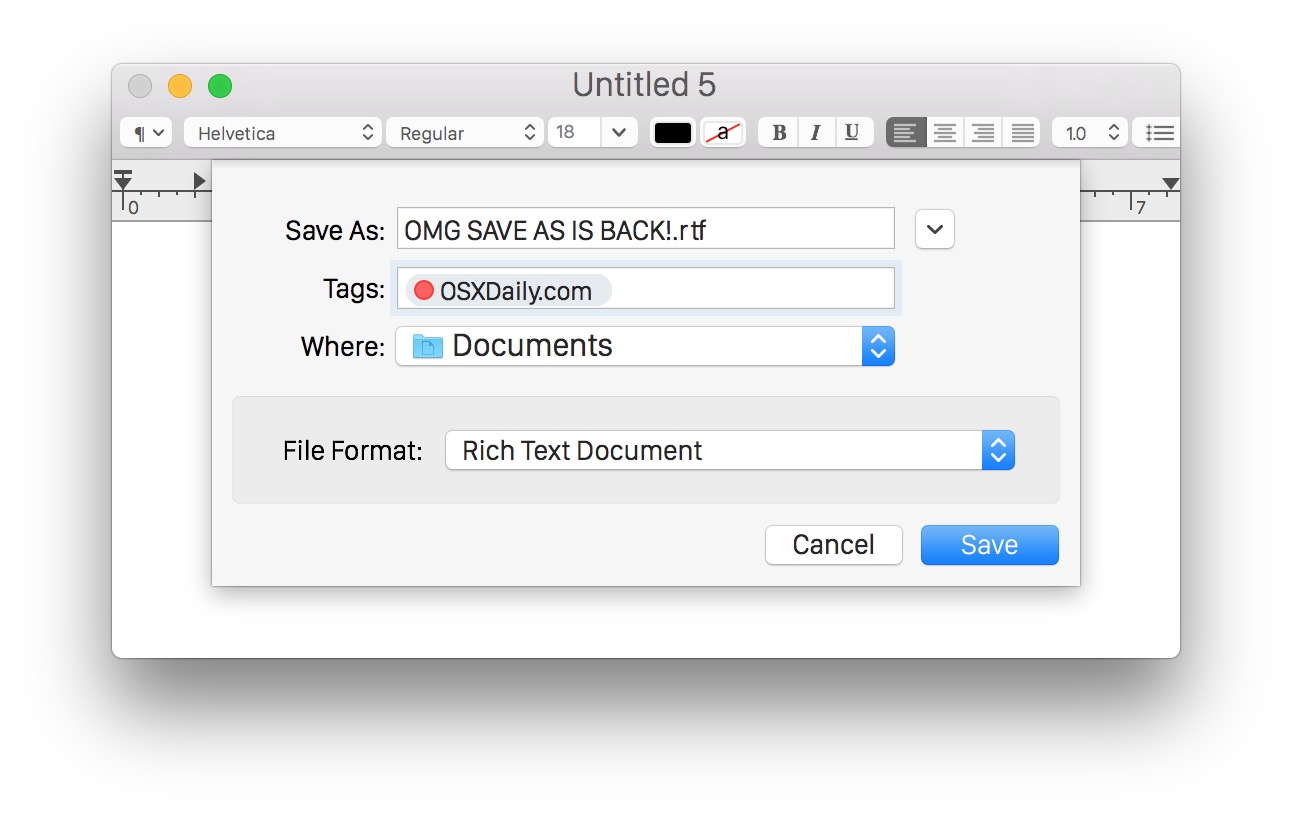The height and width of the screenshot is (818, 1292).
Task: Open the black text color swatch
Action: (673, 133)
